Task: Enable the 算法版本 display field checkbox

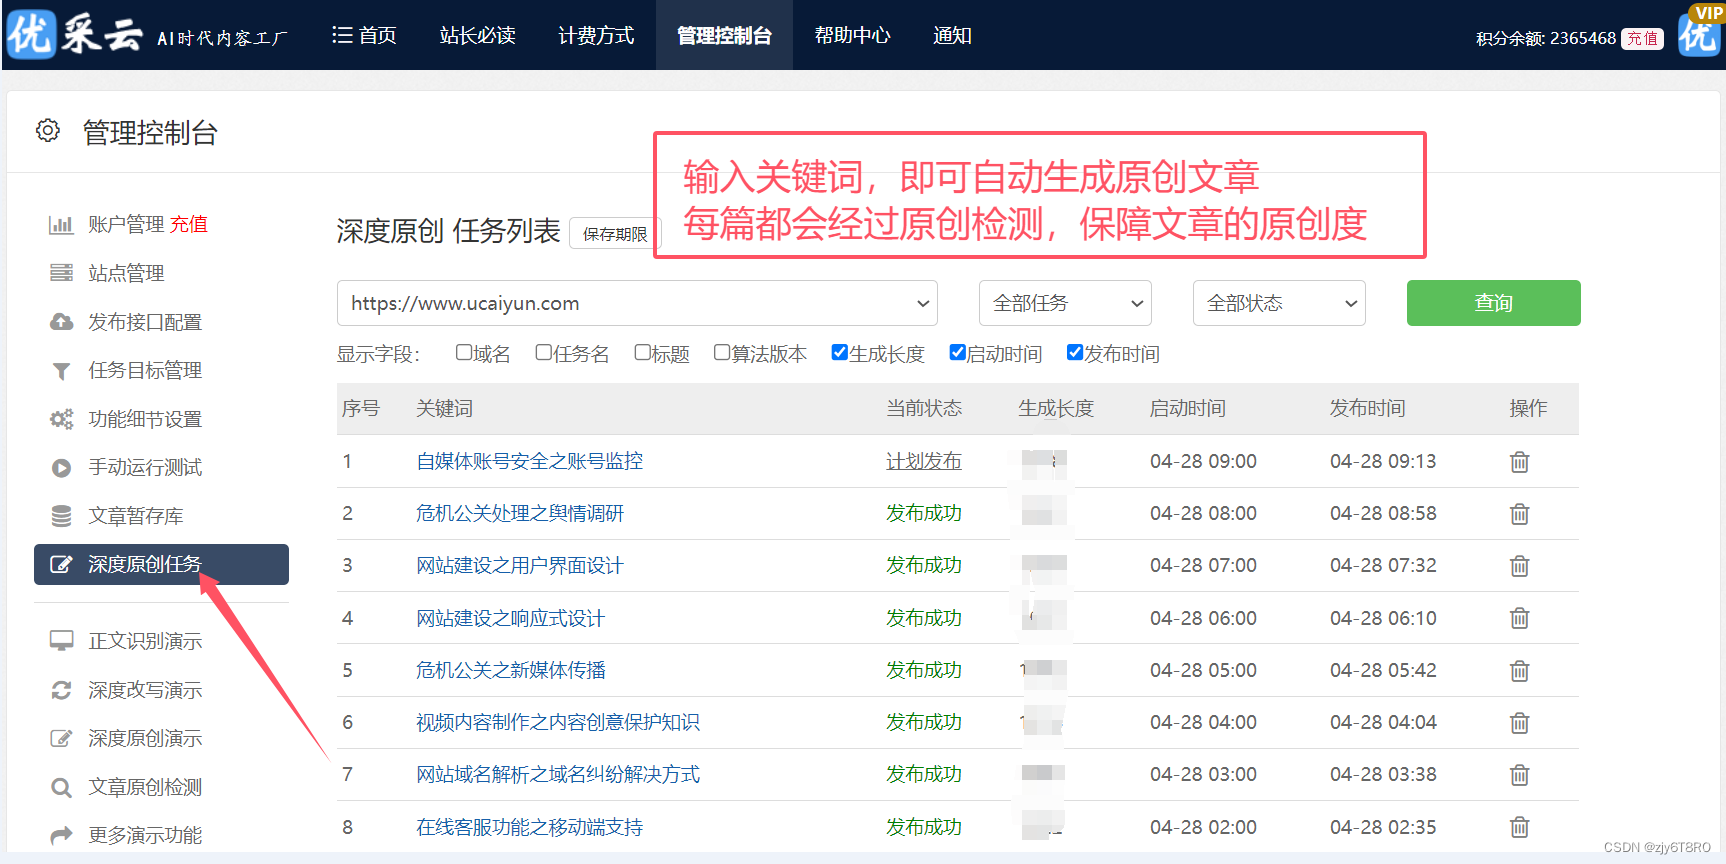Action: point(722,352)
